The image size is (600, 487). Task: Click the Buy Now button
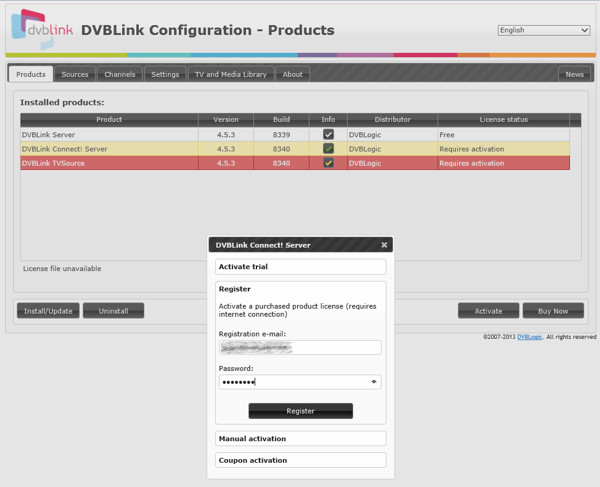553,311
